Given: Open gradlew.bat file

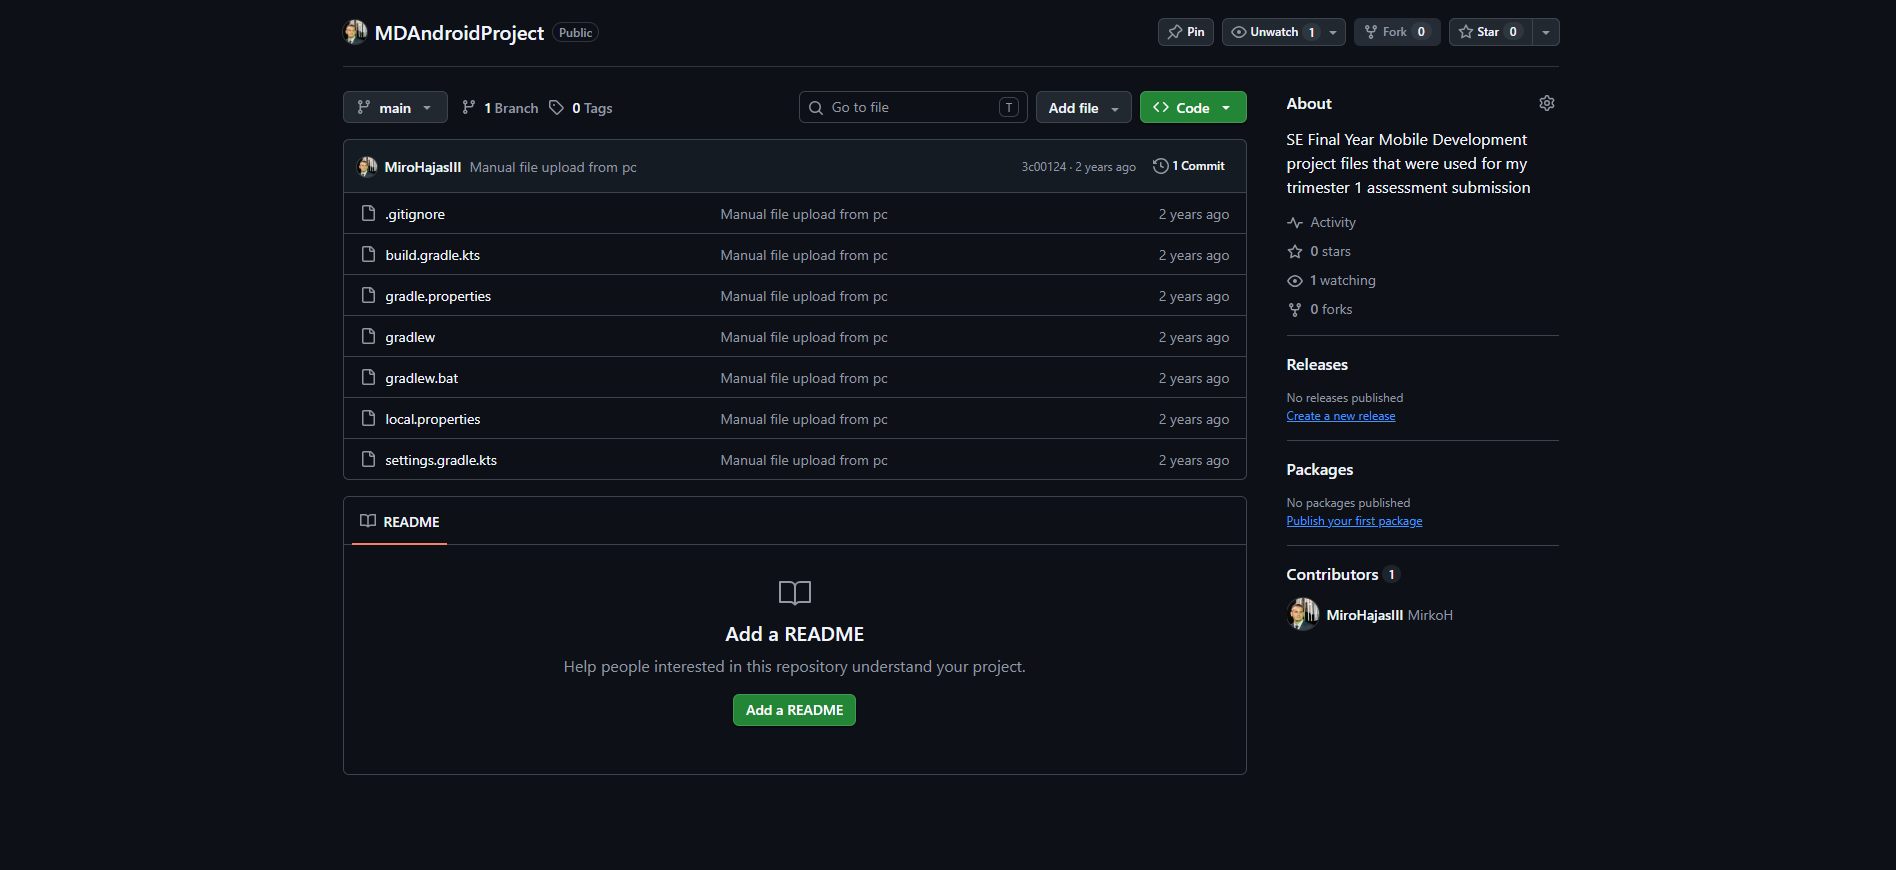Looking at the screenshot, I should pyautogui.click(x=422, y=378).
